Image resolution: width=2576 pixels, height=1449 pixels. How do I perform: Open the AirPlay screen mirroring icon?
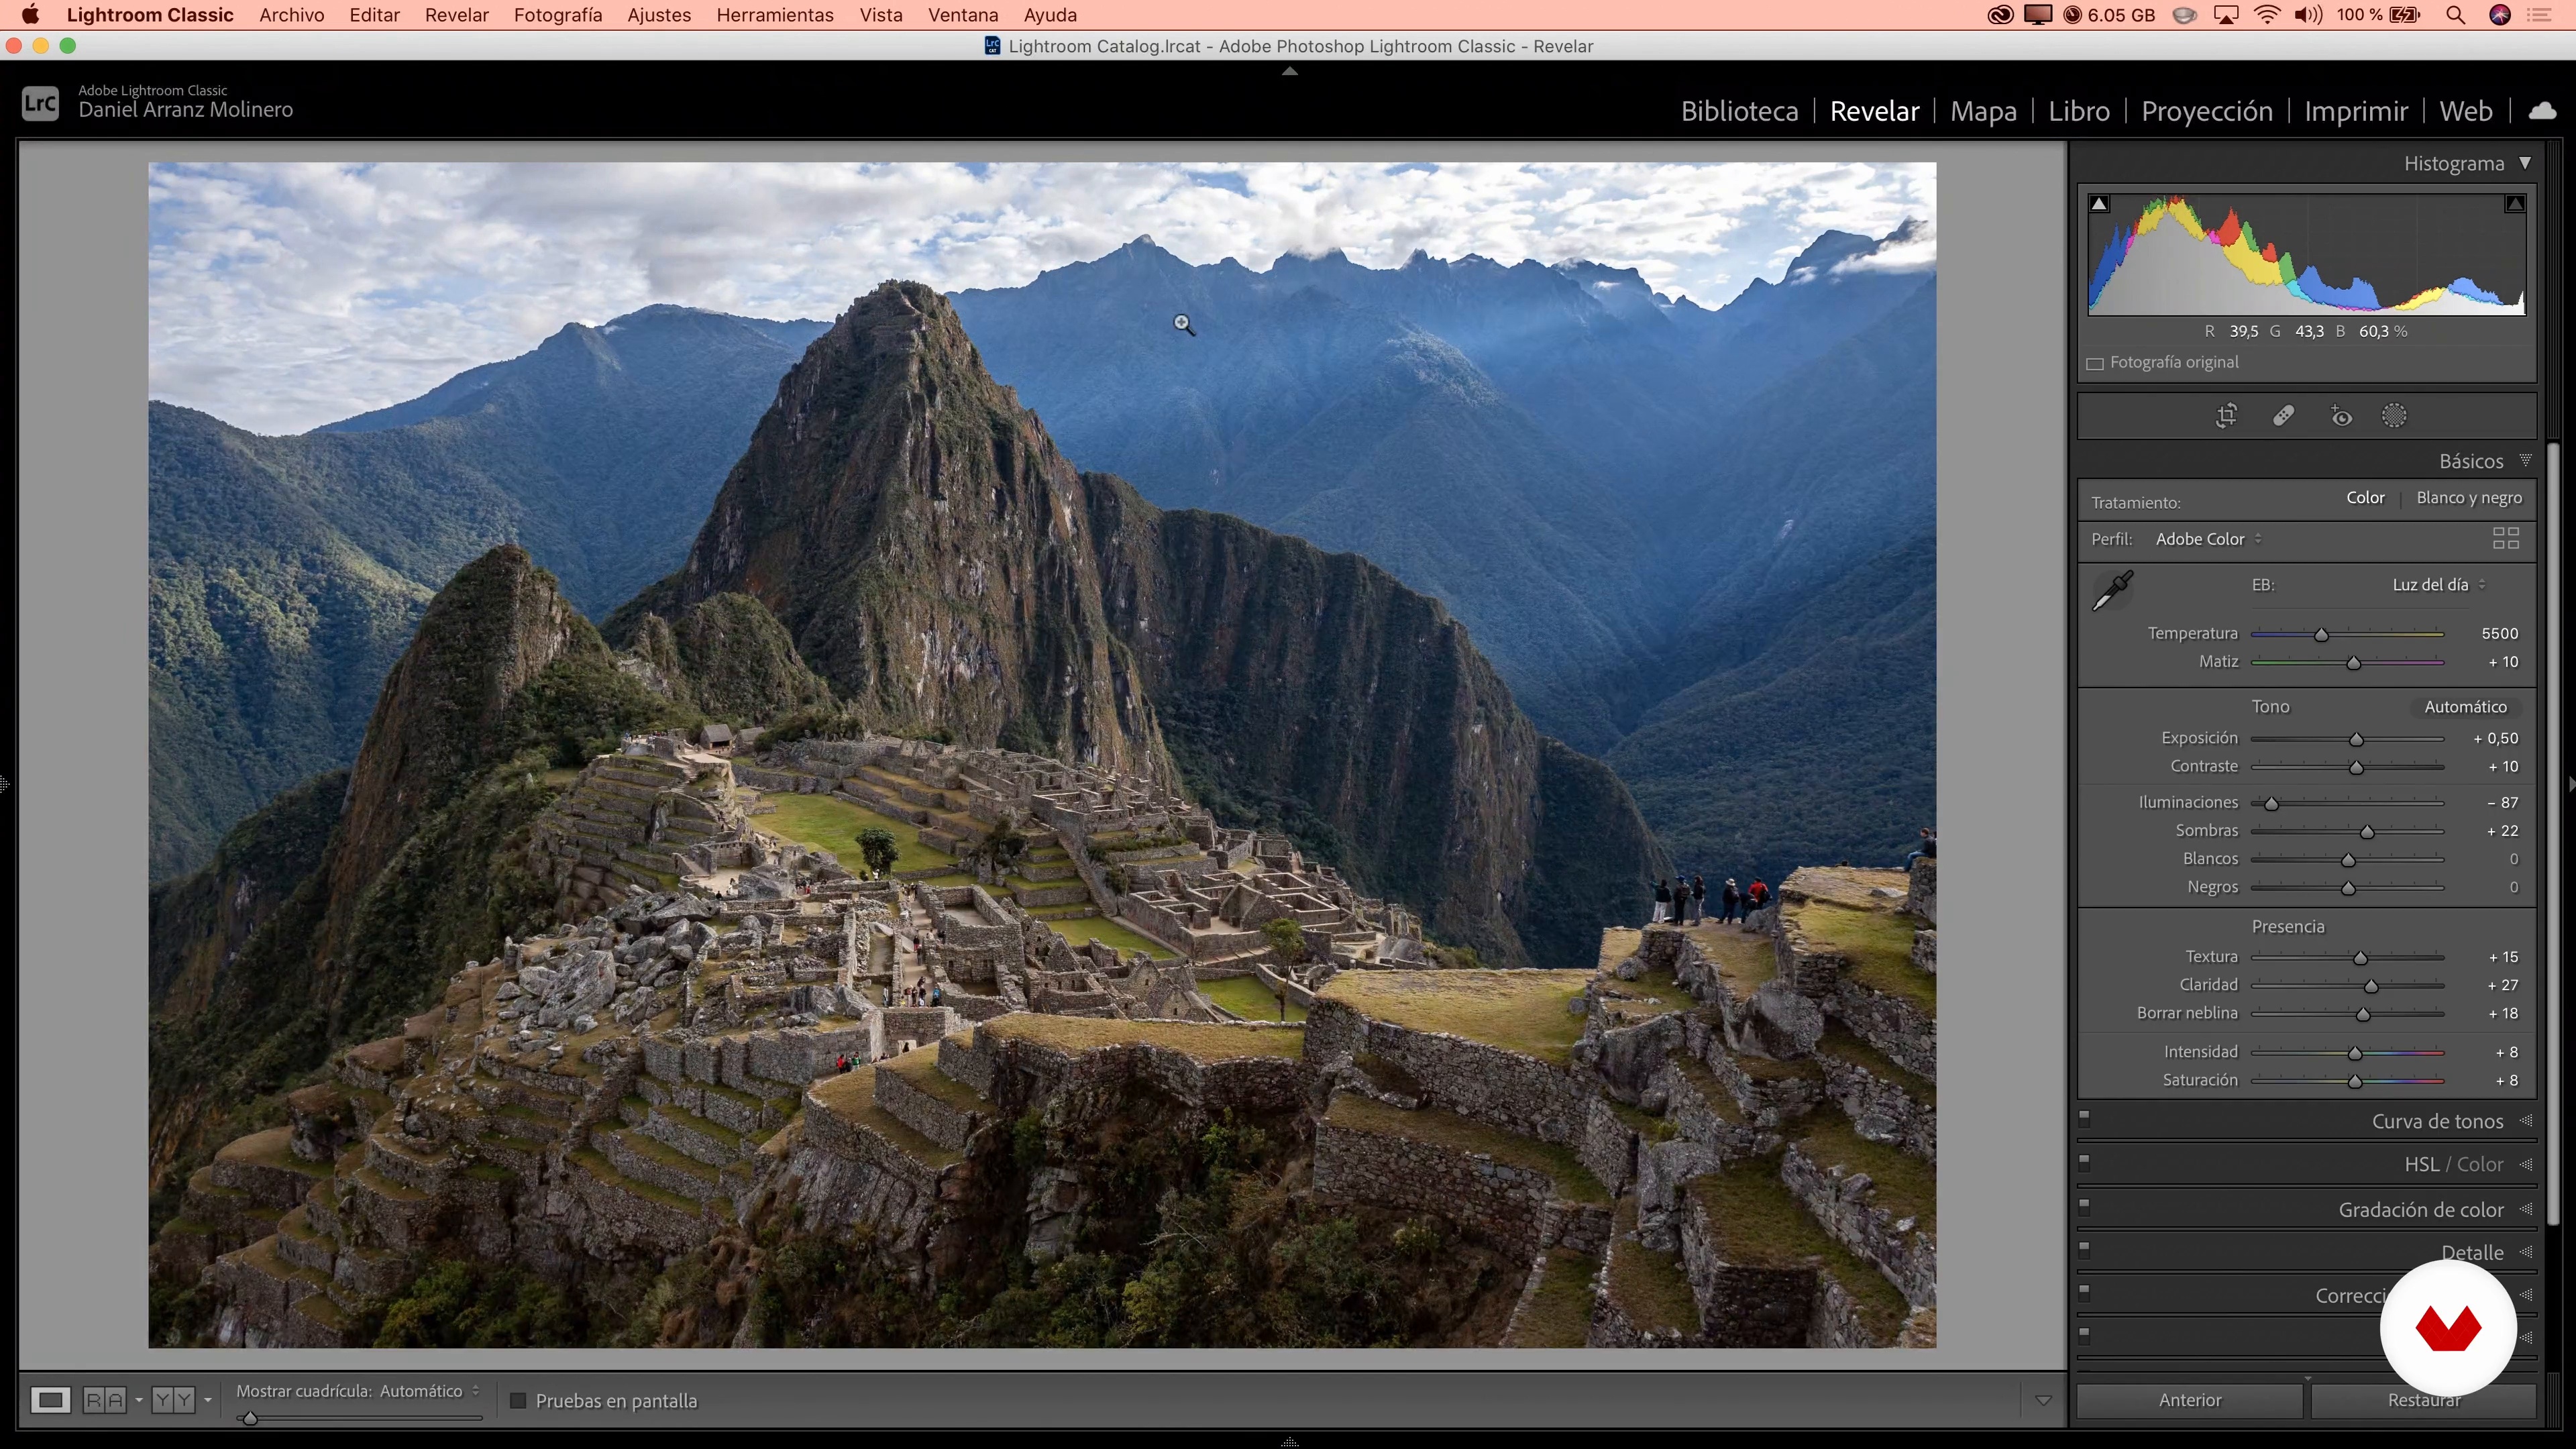(2226, 15)
